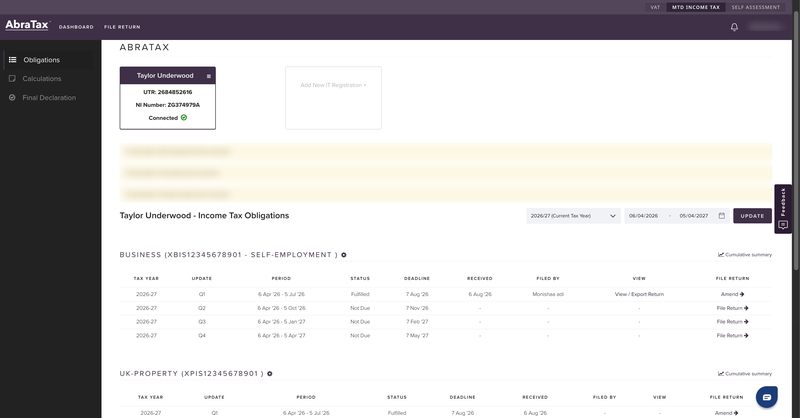Open Taylor Underwood card menu icon
Viewport: 800px width, 418px height.
point(209,76)
